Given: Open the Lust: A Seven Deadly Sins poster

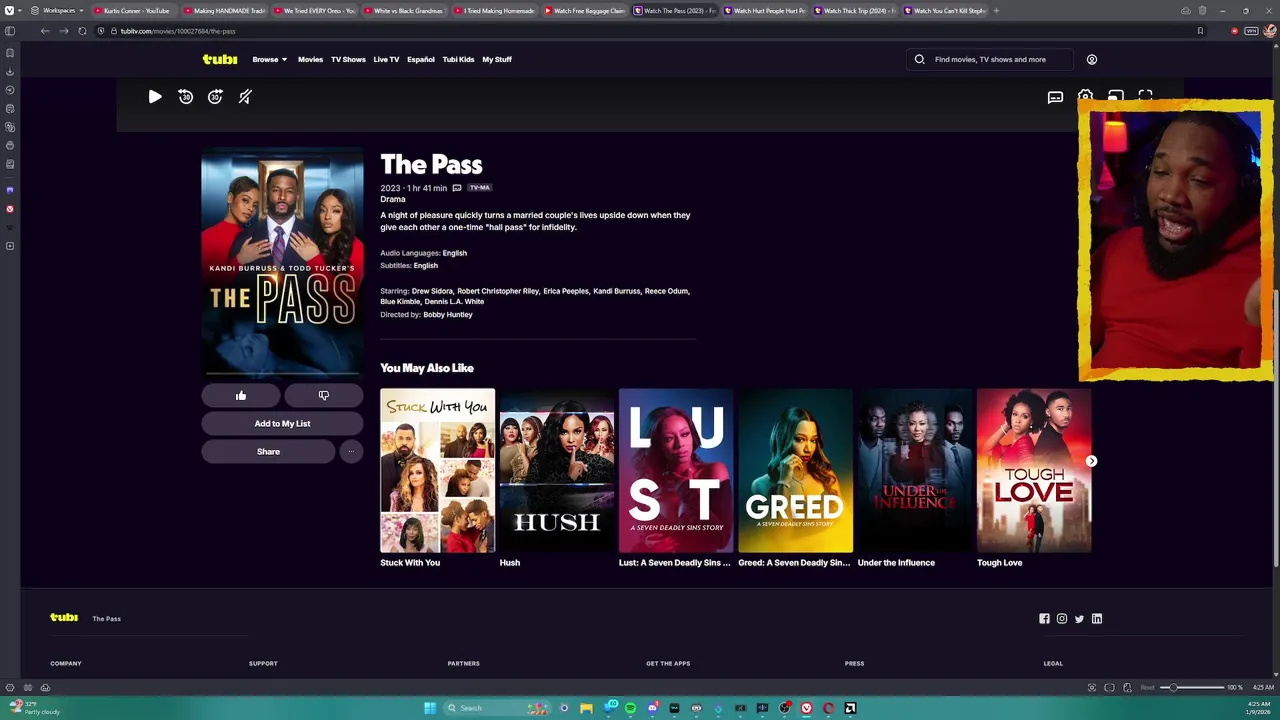Looking at the screenshot, I should (676, 471).
